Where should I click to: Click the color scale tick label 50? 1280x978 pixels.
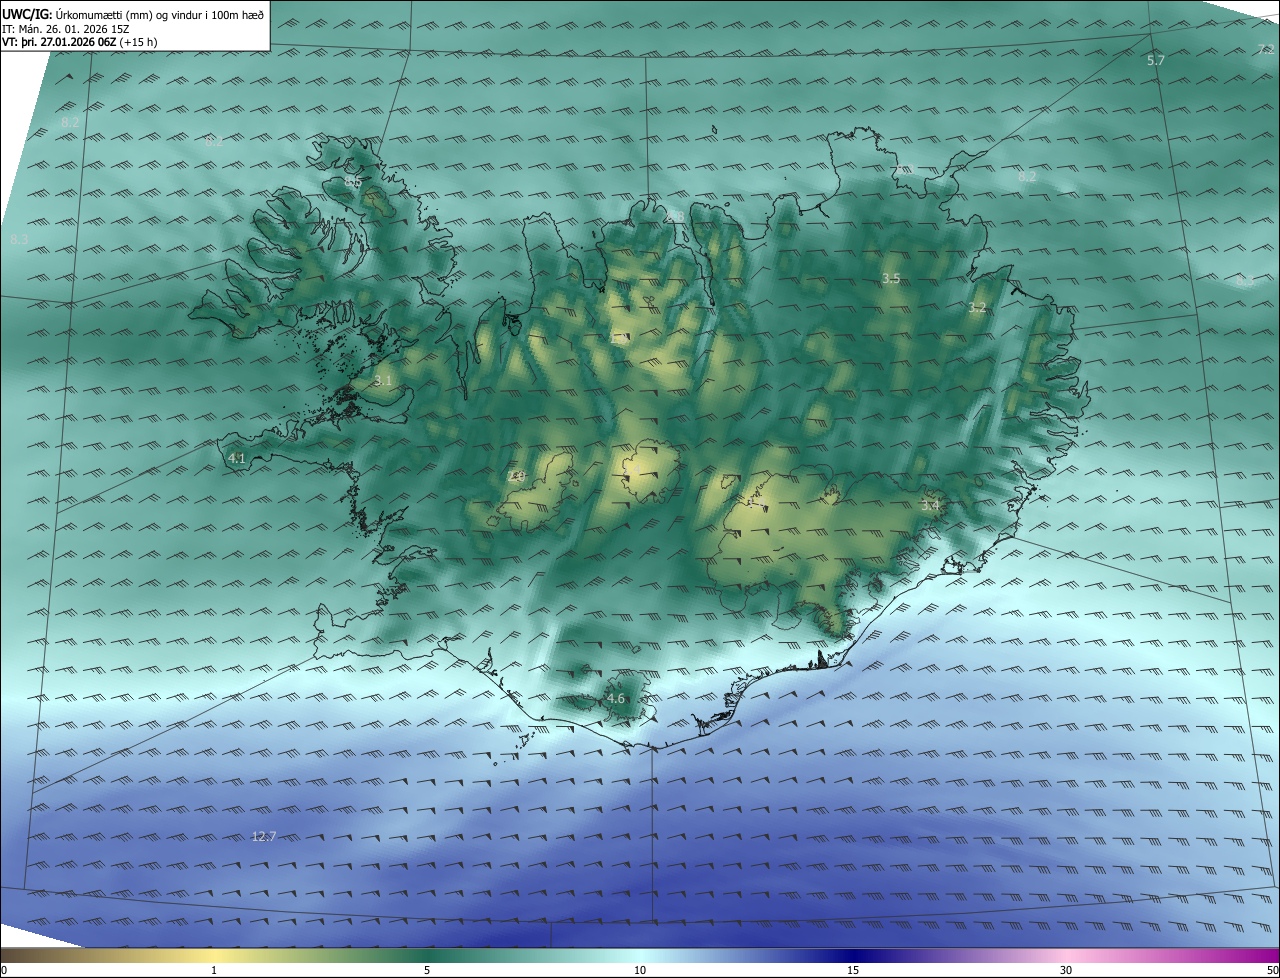1272,970
